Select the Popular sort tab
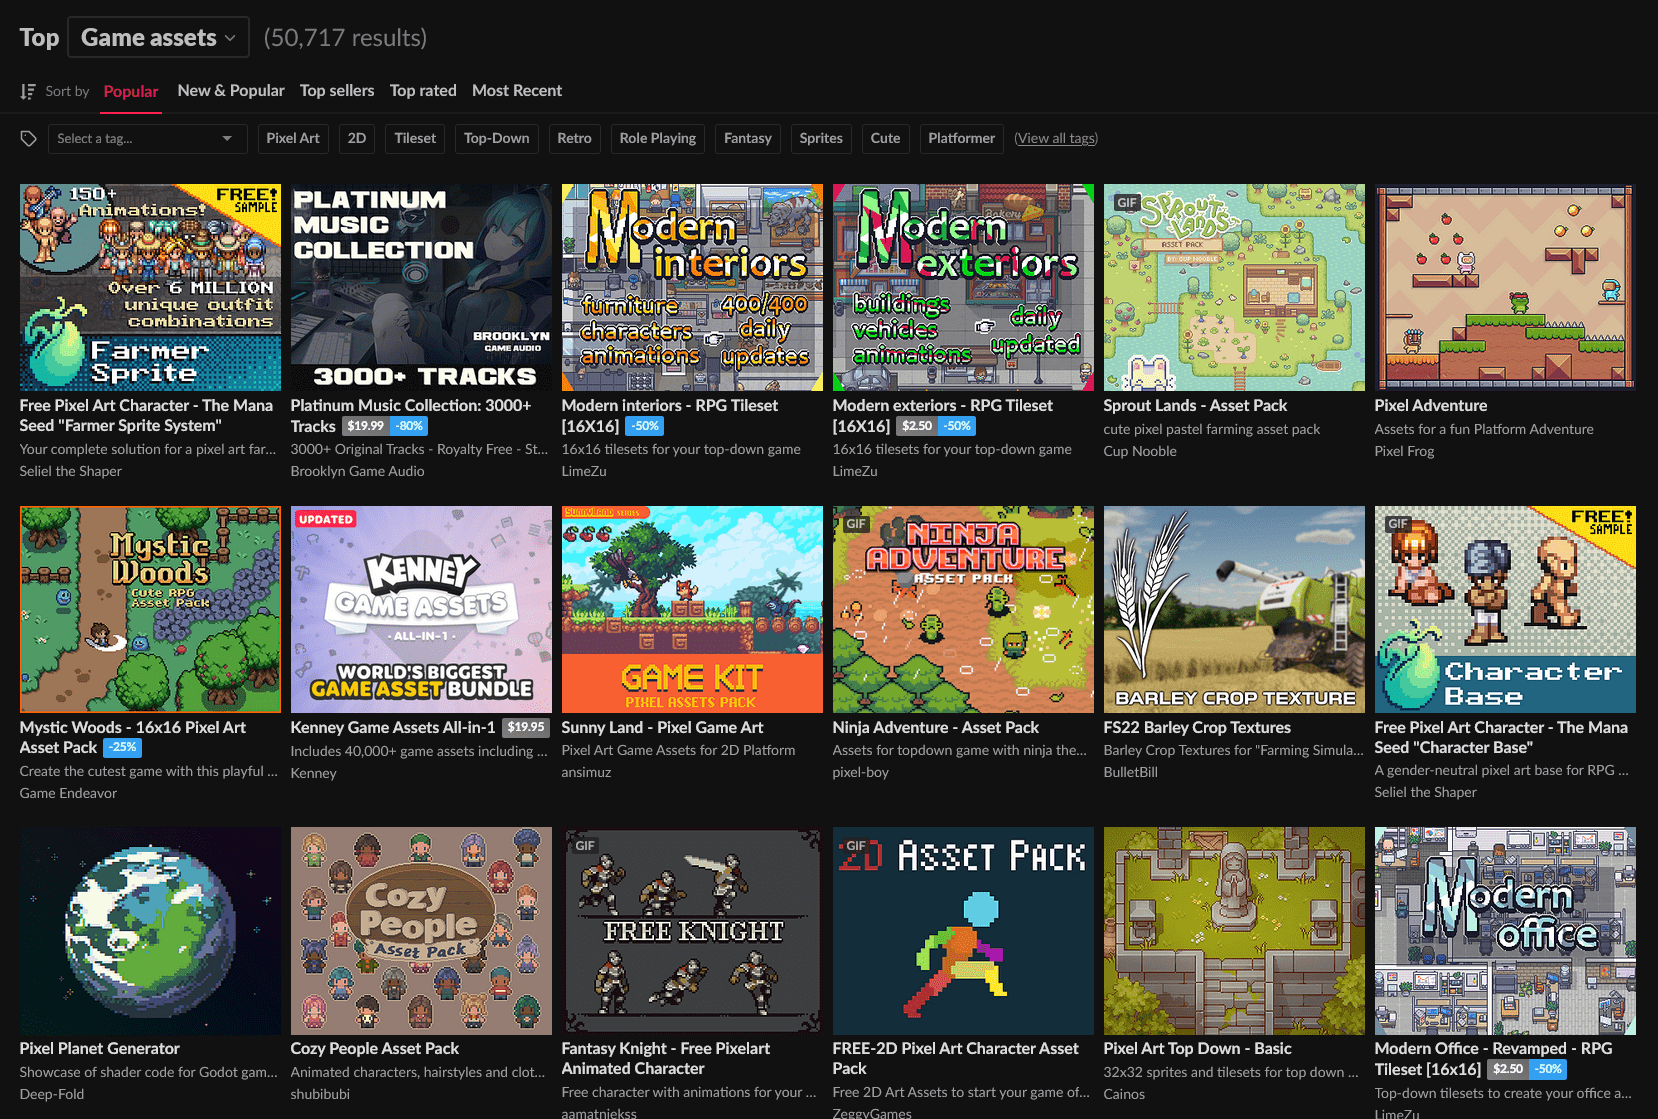The height and width of the screenshot is (1119, 1658). coord(131,91)
